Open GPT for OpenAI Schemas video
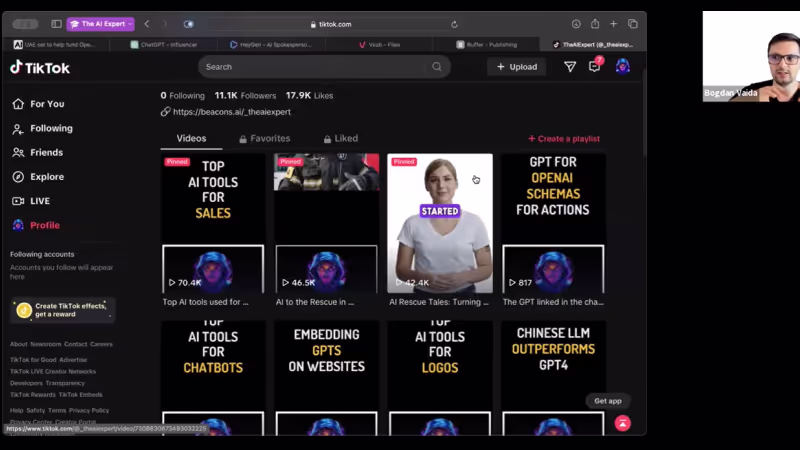The height and width of the screenshot is (450, 800). (x=554, y=223)
